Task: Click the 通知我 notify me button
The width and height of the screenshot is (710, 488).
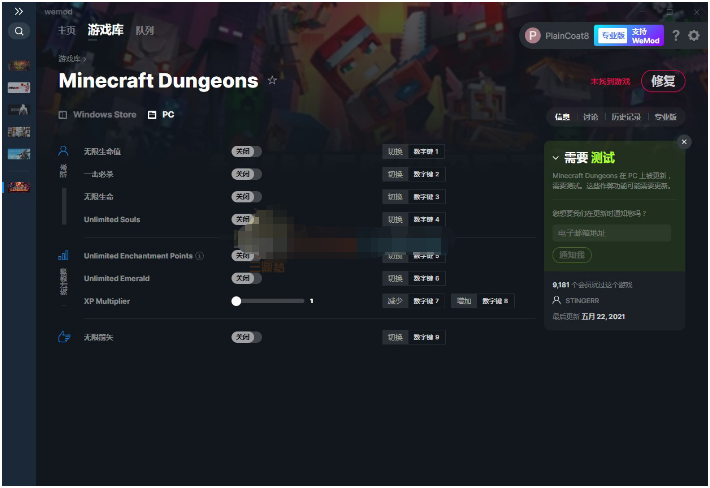Action: tap(572, 255)
